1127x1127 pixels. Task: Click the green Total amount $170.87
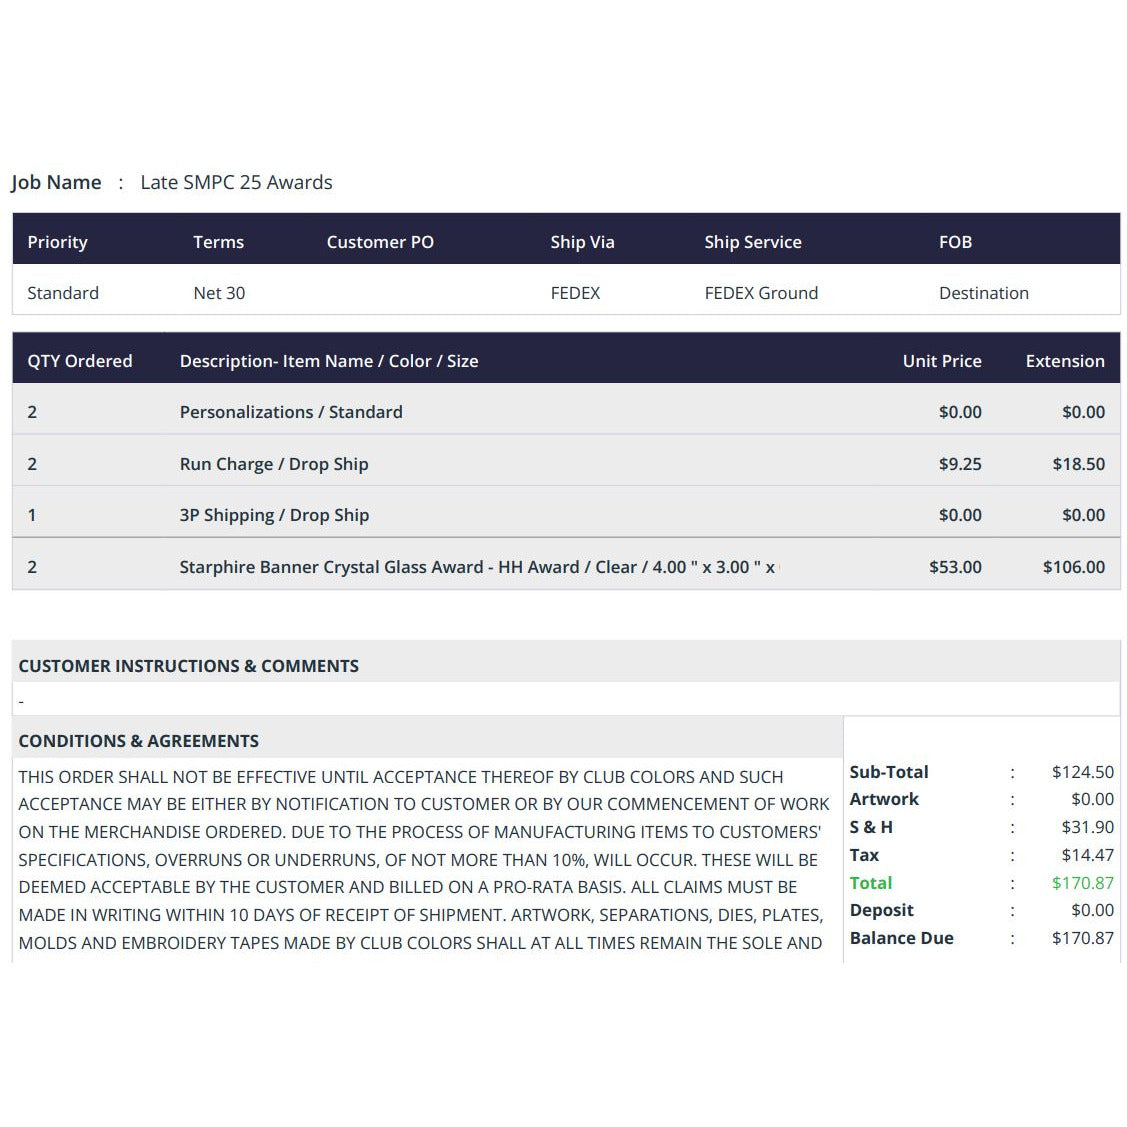point(1082,883)
